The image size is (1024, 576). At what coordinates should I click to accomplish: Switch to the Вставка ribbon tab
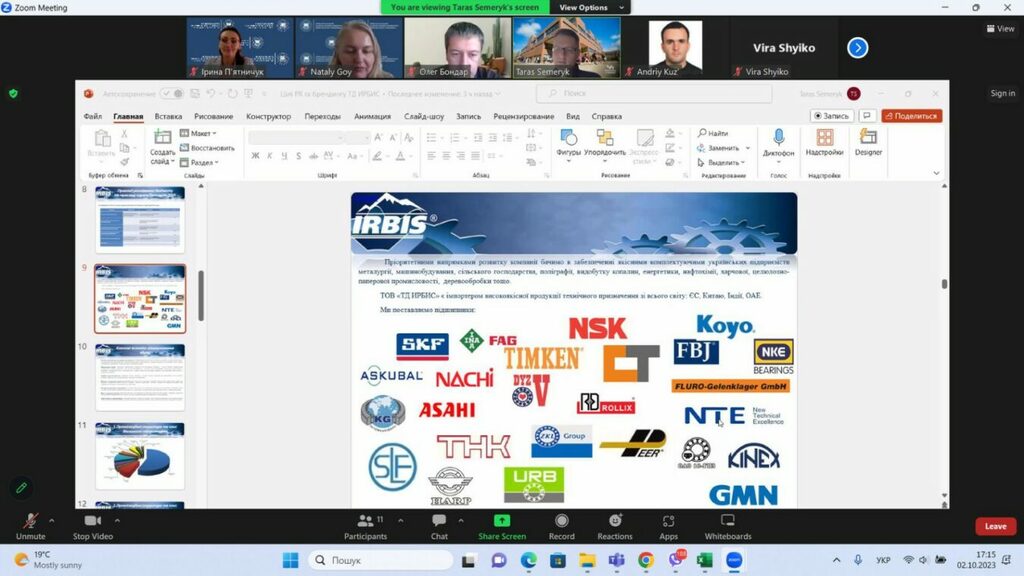[x=168, y=116]
